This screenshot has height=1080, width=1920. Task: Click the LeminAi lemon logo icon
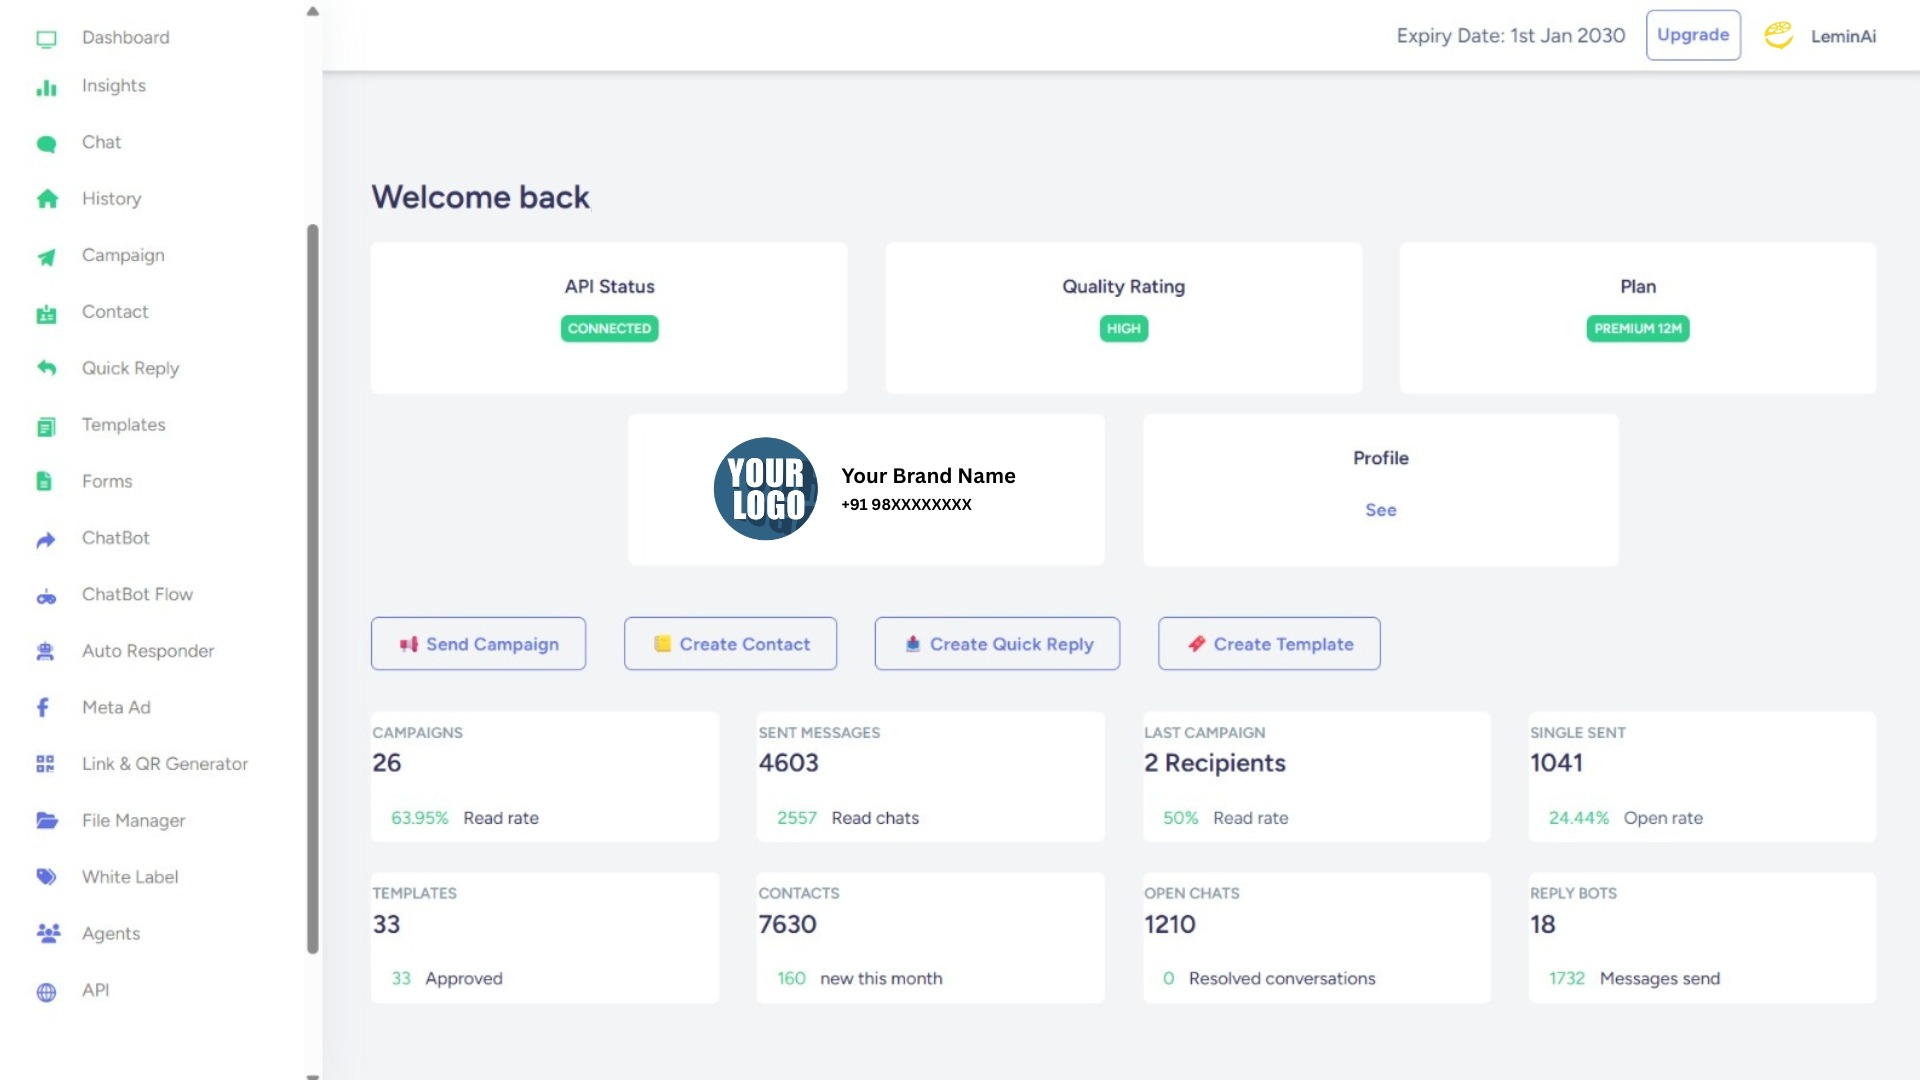pyautogui.click(x=1778, y=35)
